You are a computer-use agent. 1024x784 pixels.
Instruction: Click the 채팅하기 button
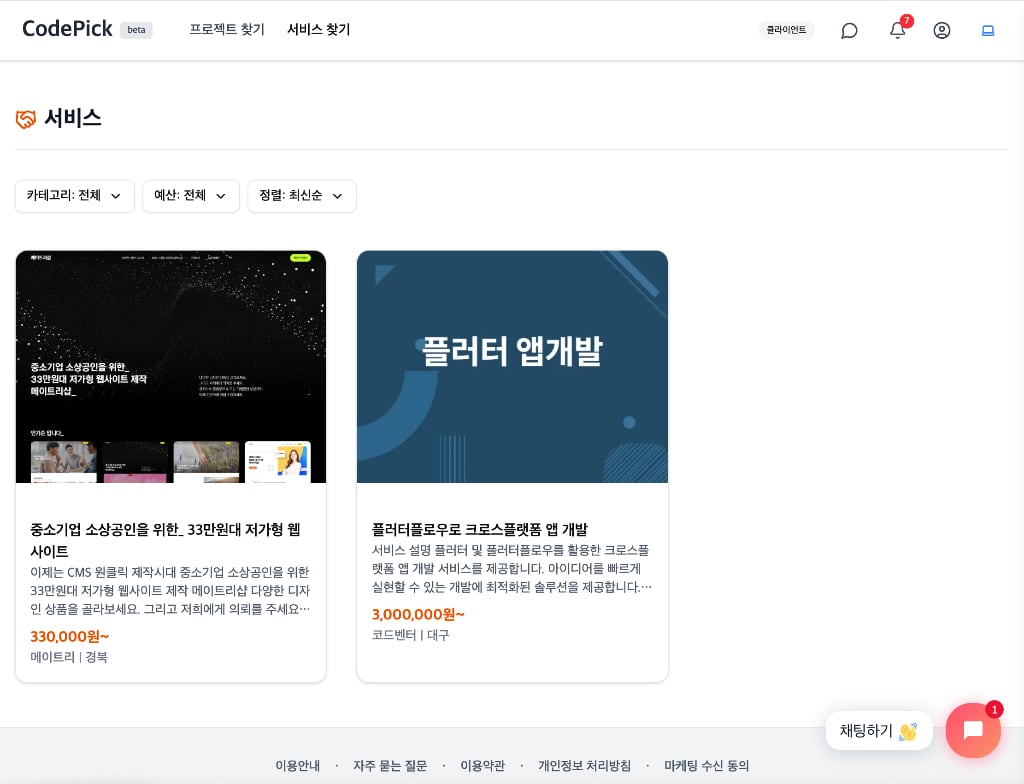coord(878,731)
